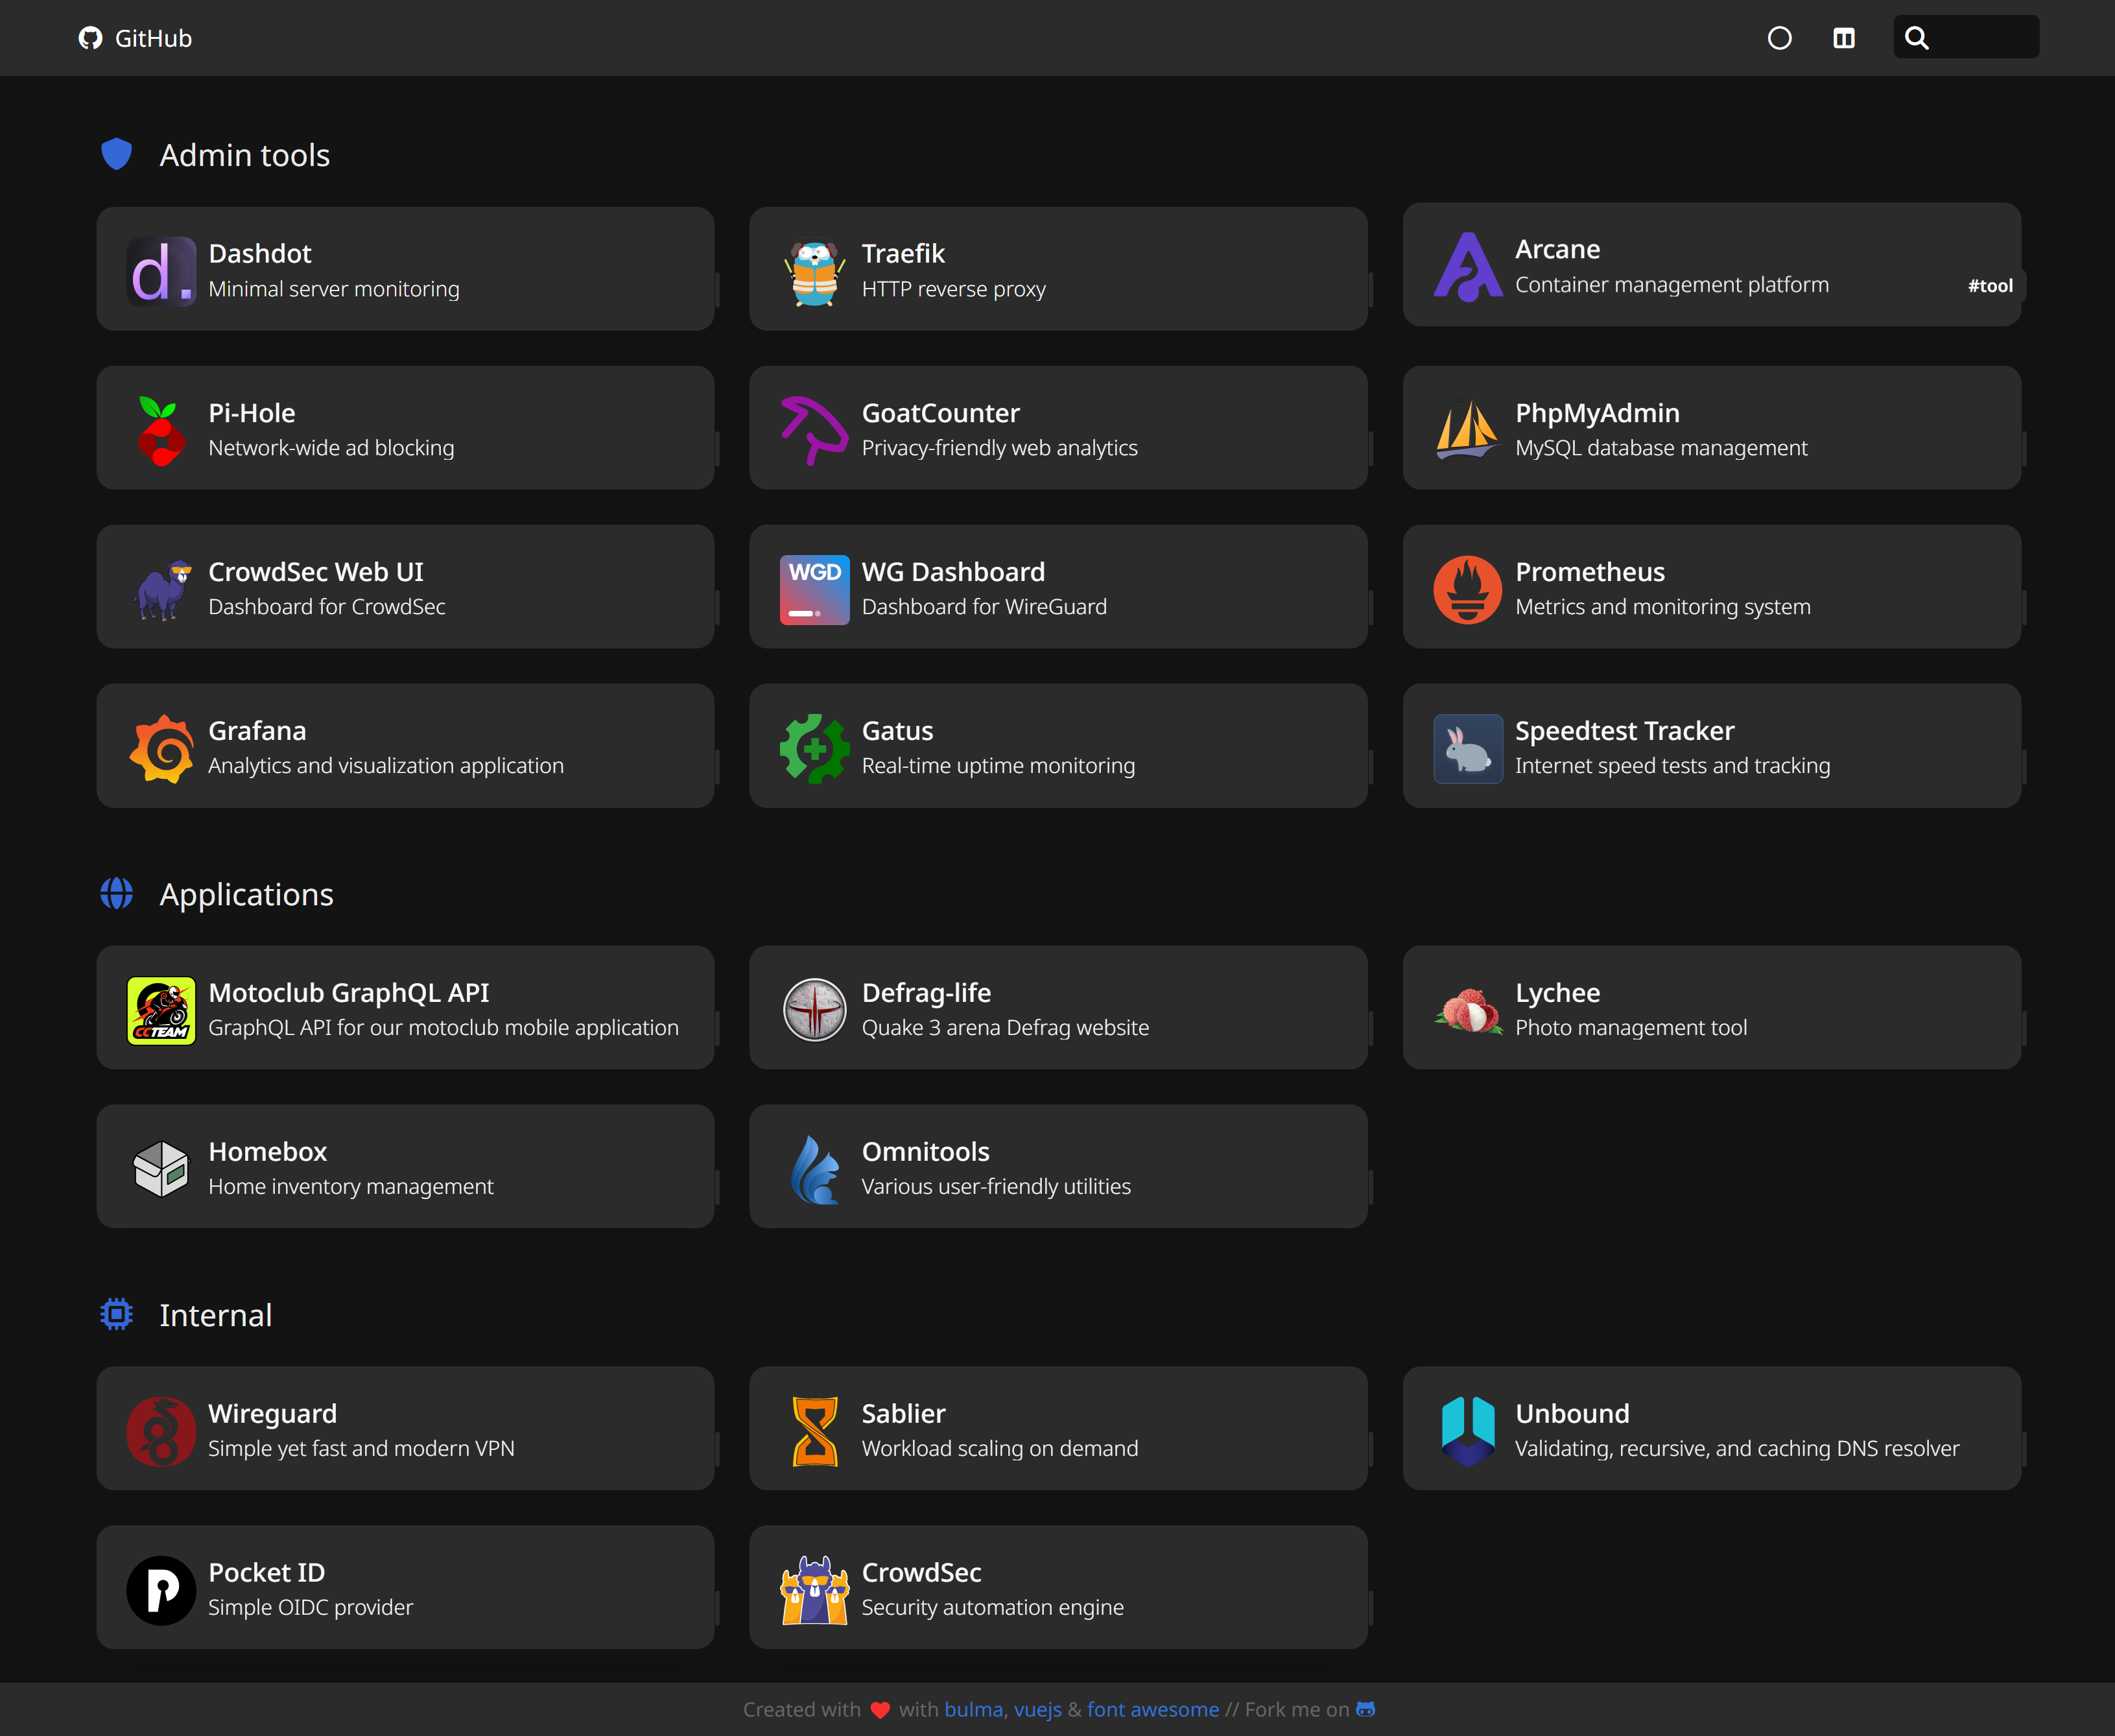The width and height of the screenshot is (2115, 1736).
Task: Click the 'Applications' section heading
Action: (246, 894)
